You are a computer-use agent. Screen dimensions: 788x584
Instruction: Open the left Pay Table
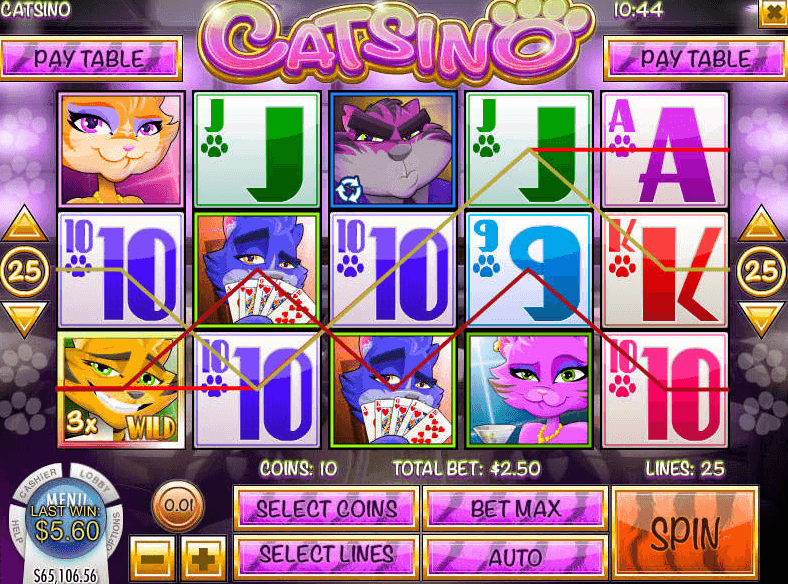point(91,59)
